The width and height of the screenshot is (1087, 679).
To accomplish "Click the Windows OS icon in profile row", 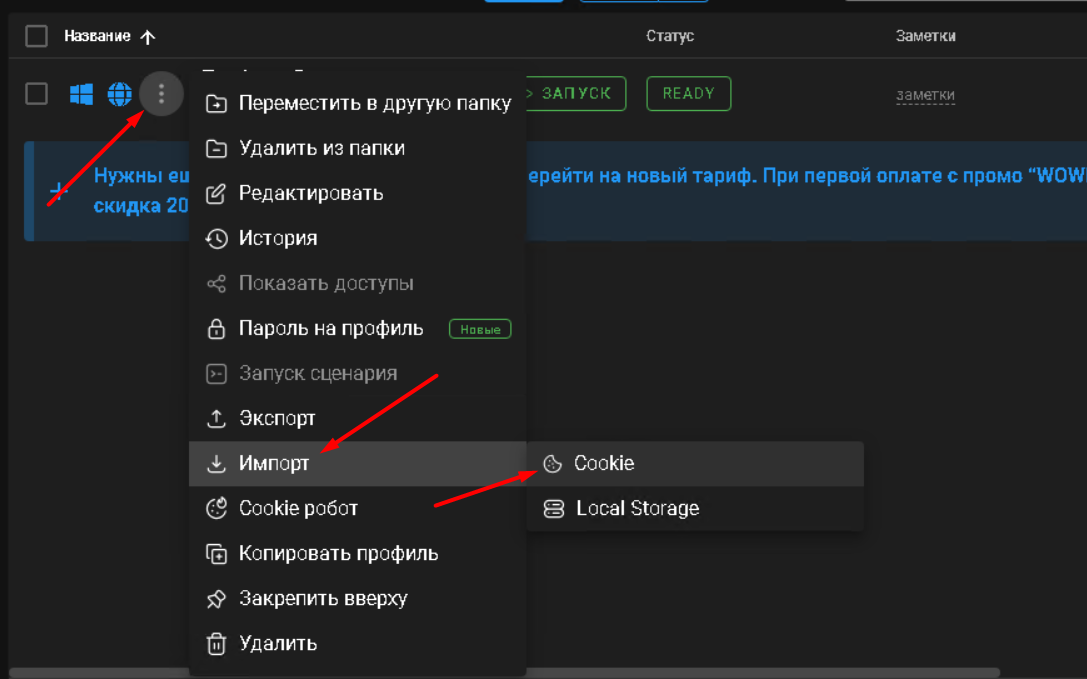I will coord(81,95).
